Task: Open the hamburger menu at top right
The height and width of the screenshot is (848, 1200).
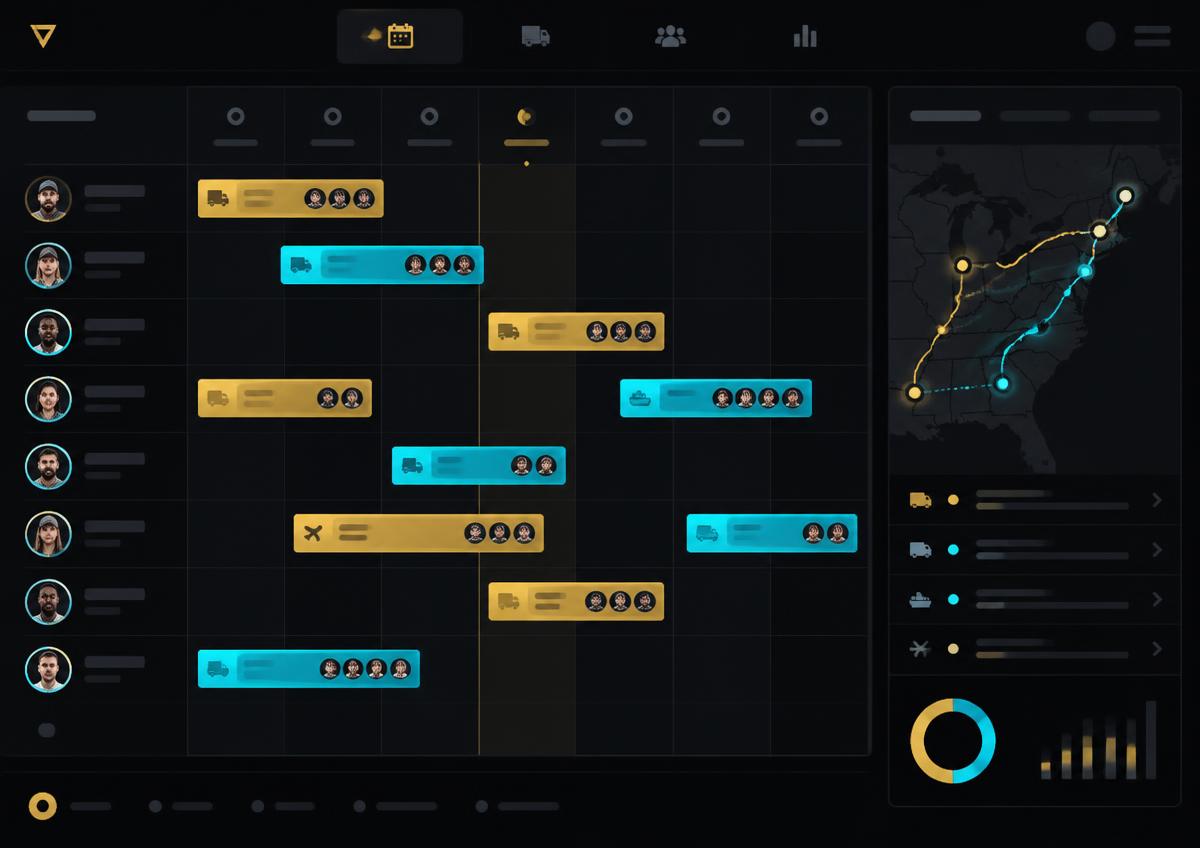Action: (x=1152, y=37)
